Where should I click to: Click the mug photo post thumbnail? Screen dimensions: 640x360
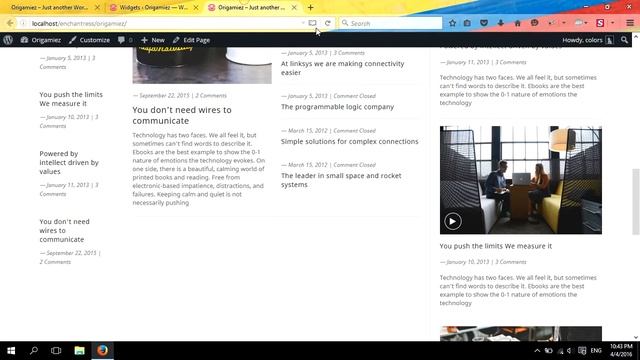coord(202,65)
